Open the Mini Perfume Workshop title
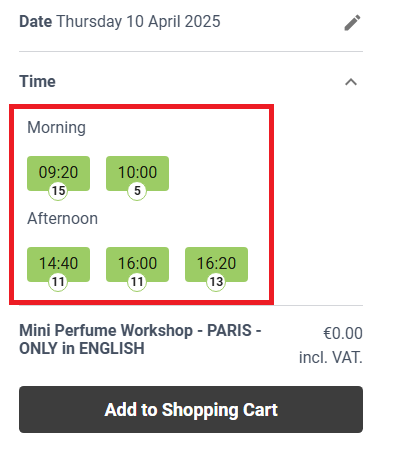Image resolution: width=397 pixels, height=450 pixels. pyautogui.click(x=140, y=340)
